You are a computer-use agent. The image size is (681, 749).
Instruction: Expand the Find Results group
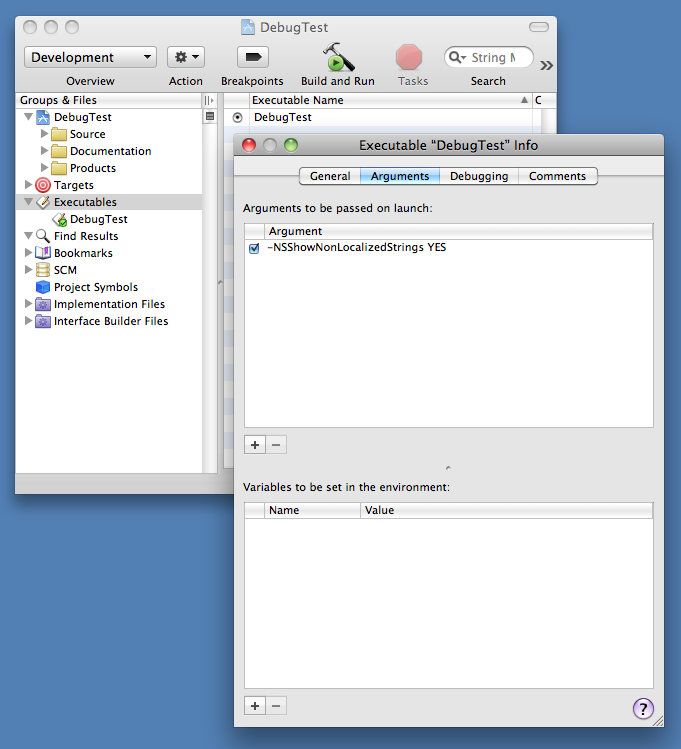click(28, 236)
